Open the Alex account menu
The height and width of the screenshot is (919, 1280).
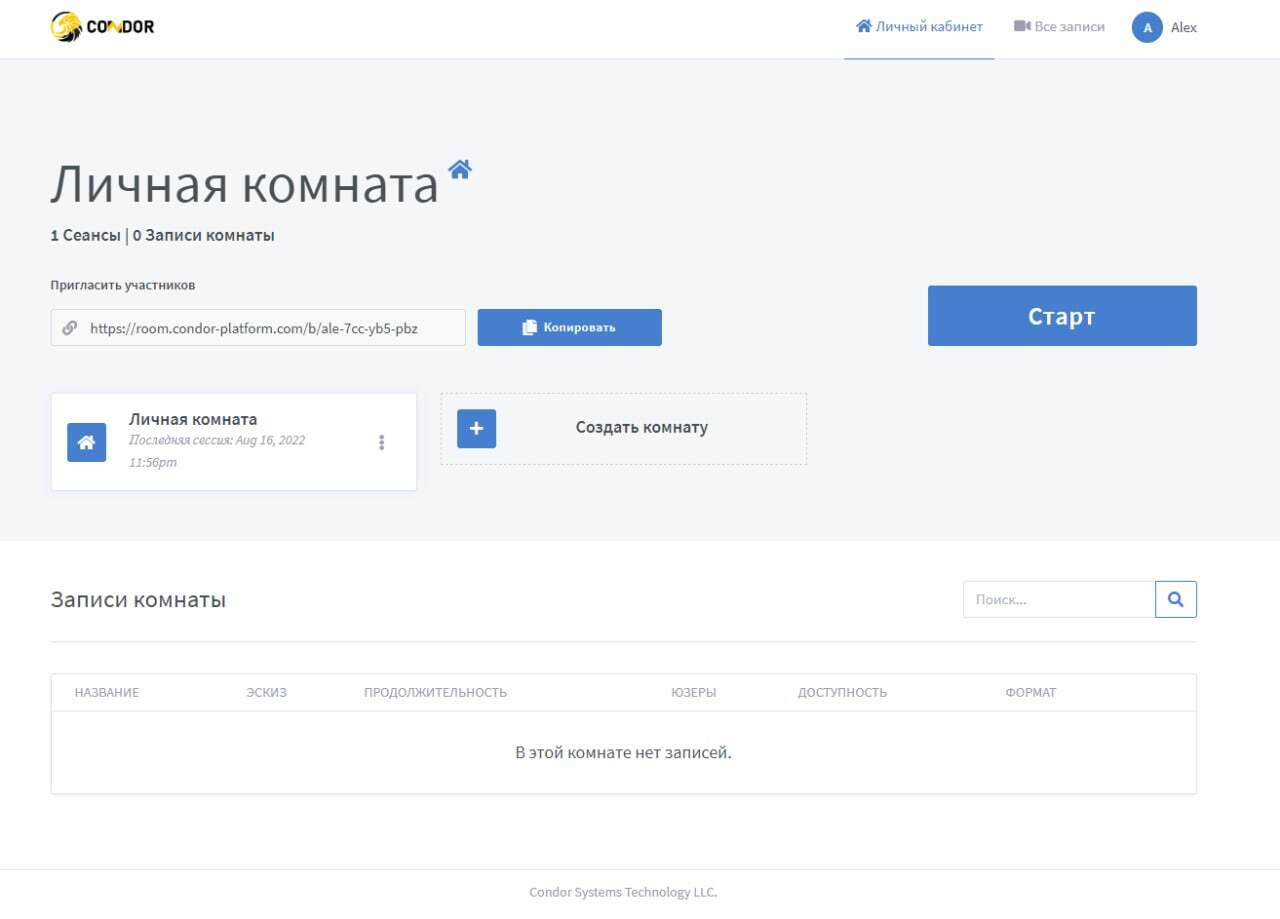point(1165,27)
